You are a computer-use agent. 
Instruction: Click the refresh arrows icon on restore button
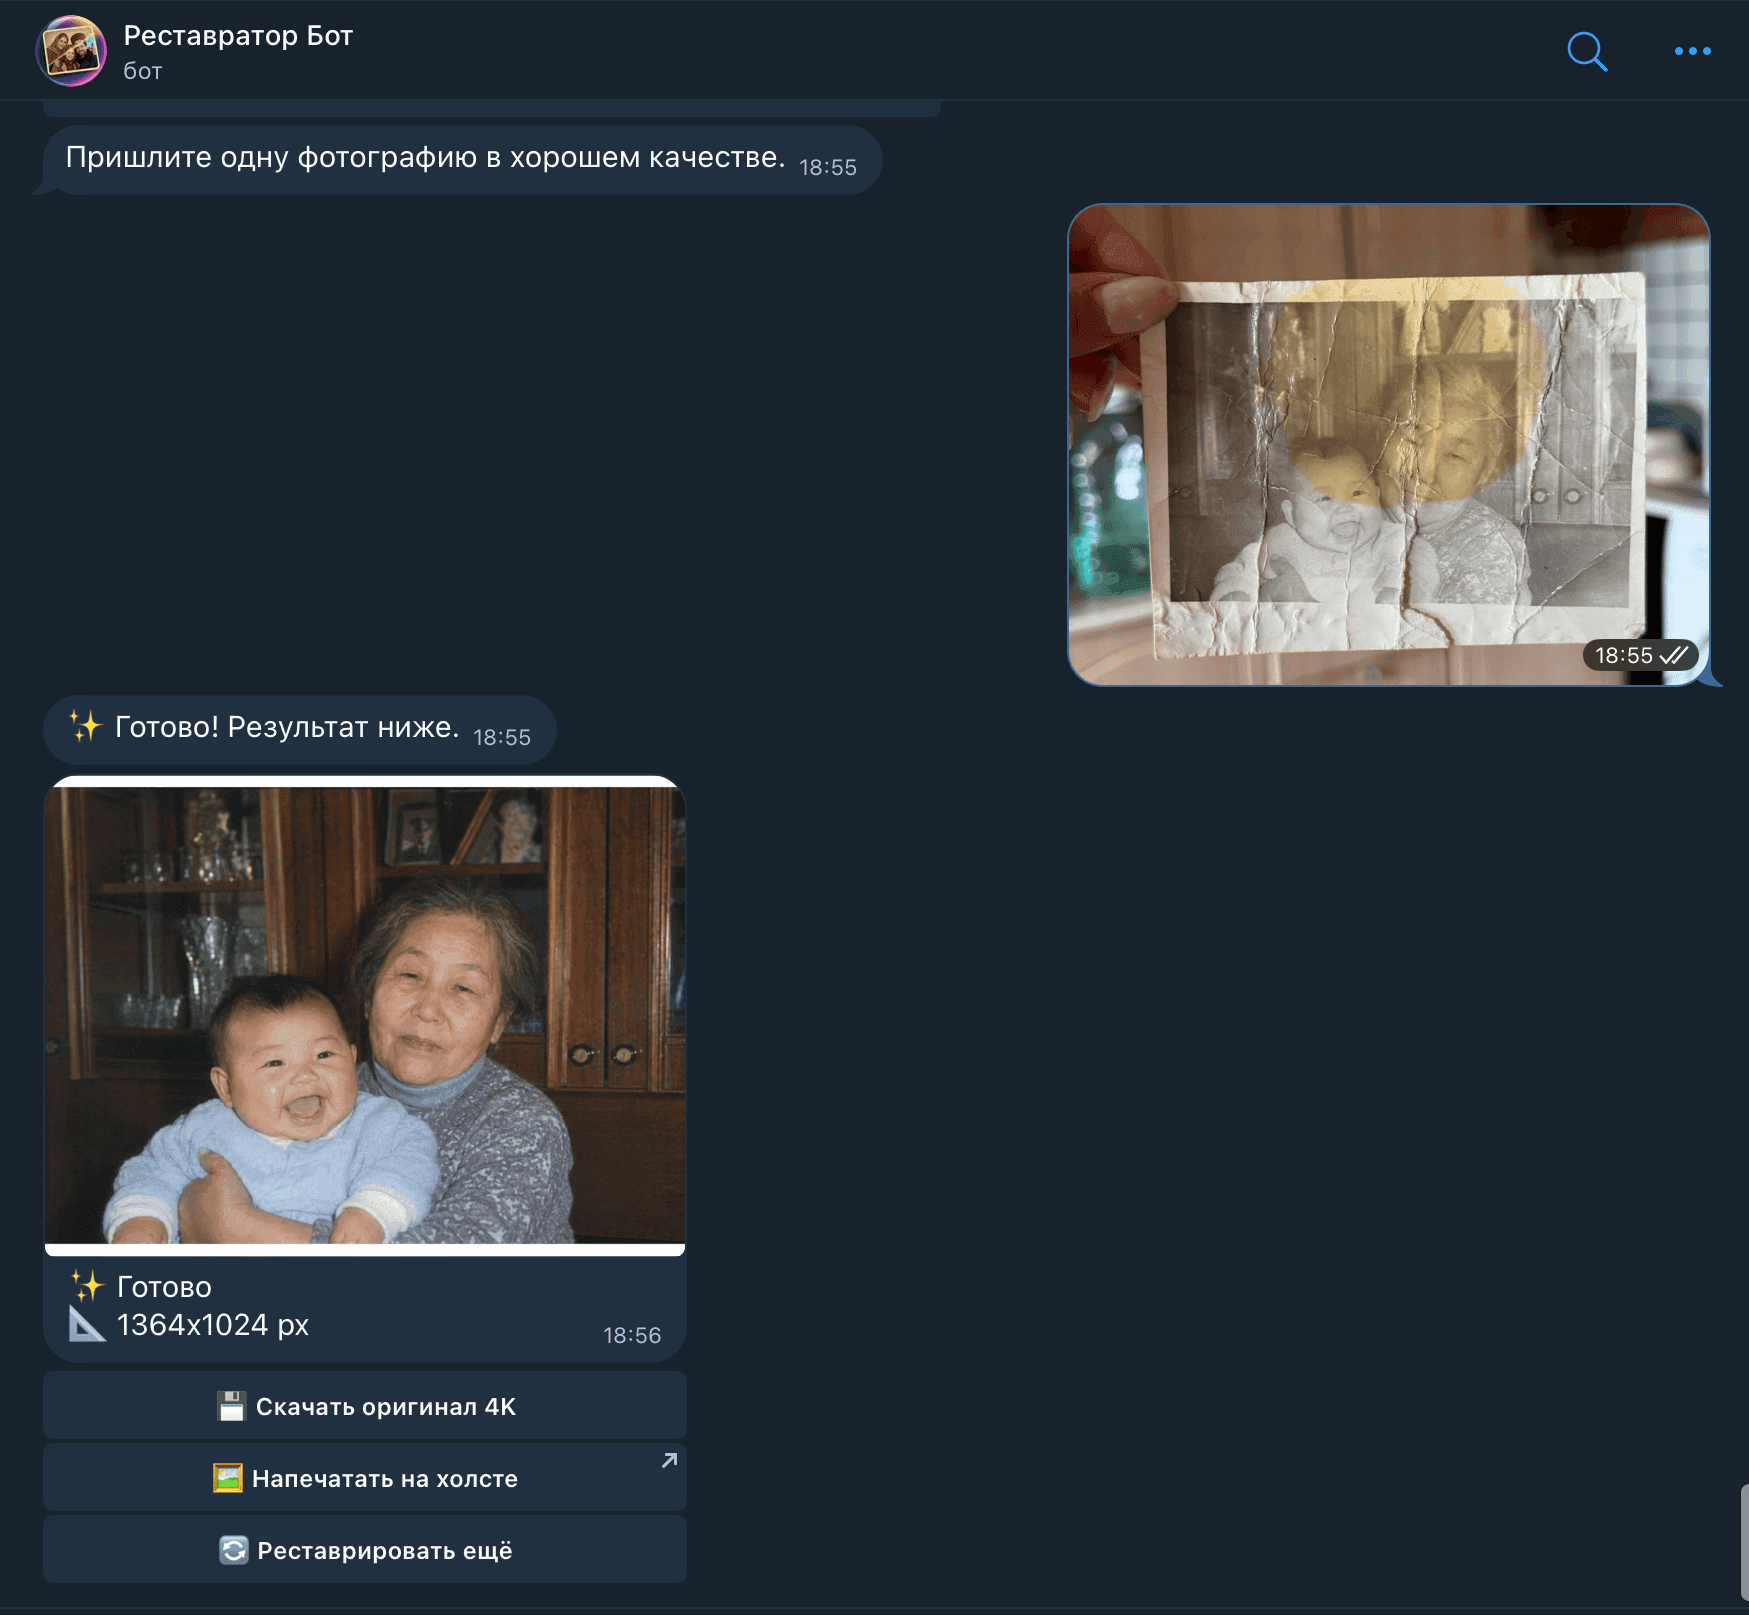[x=233, y=1550]
